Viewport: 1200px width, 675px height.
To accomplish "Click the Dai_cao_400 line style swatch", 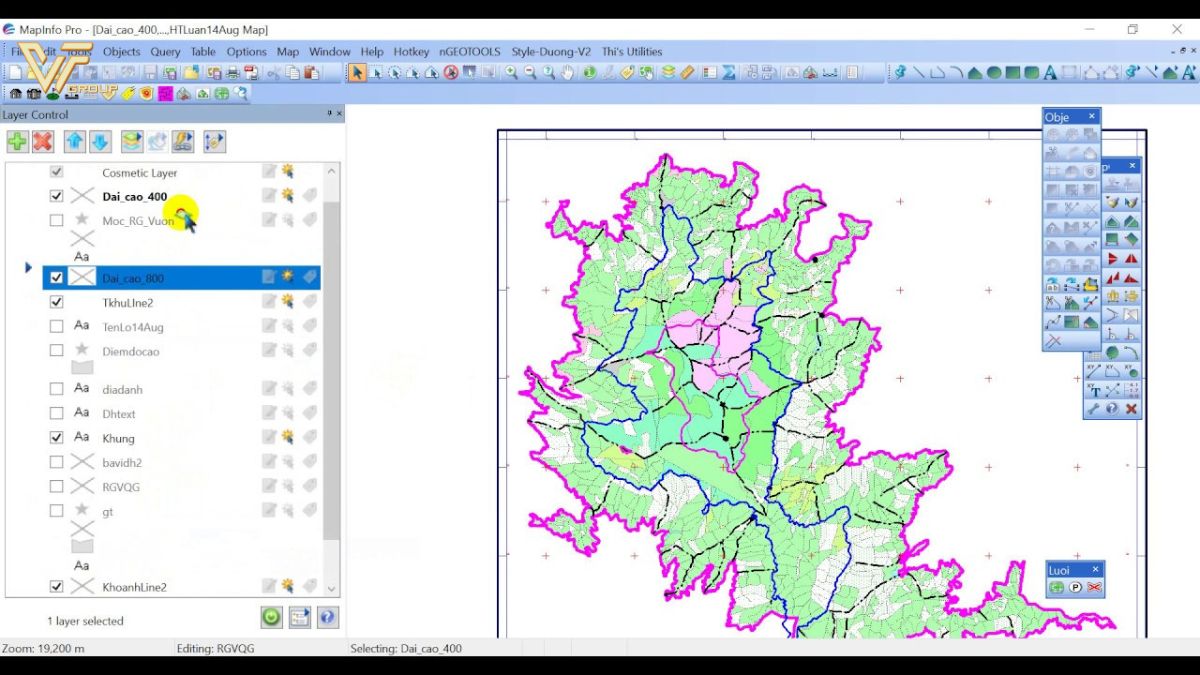I will point(82,196).
